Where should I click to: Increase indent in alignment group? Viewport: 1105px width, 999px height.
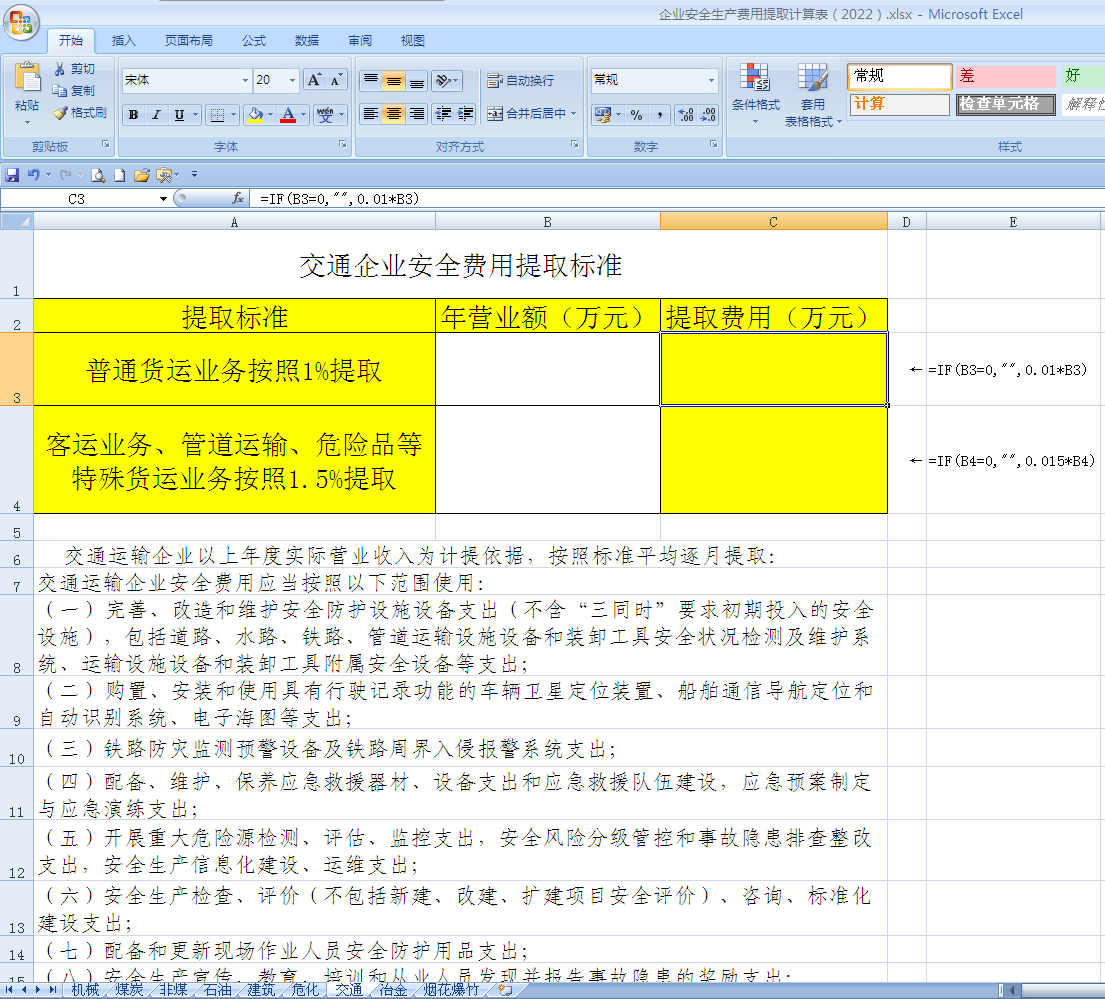tap(466, 113)
